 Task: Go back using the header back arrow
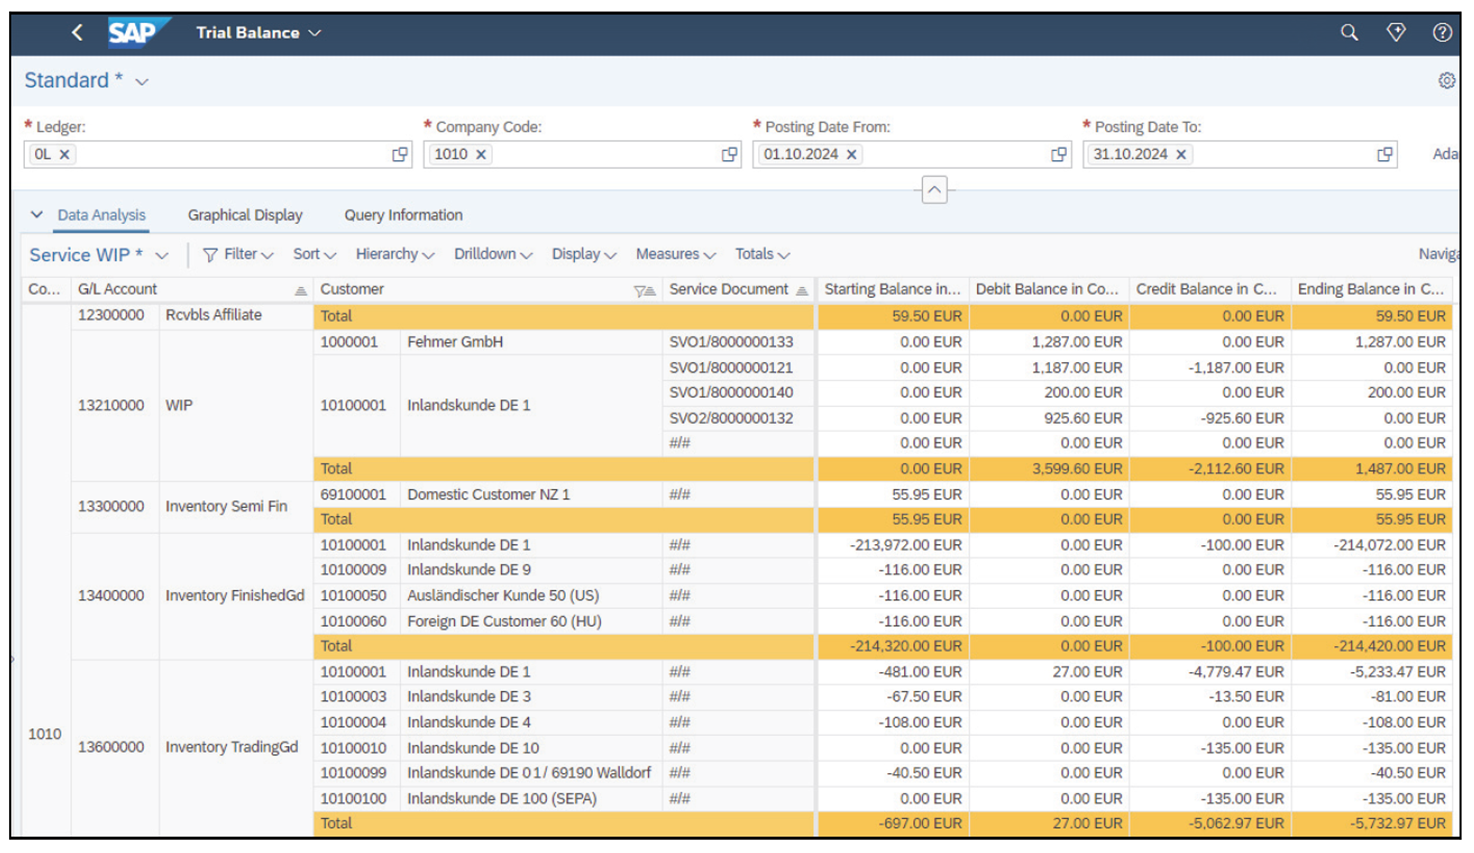click(x=77, y=33)
